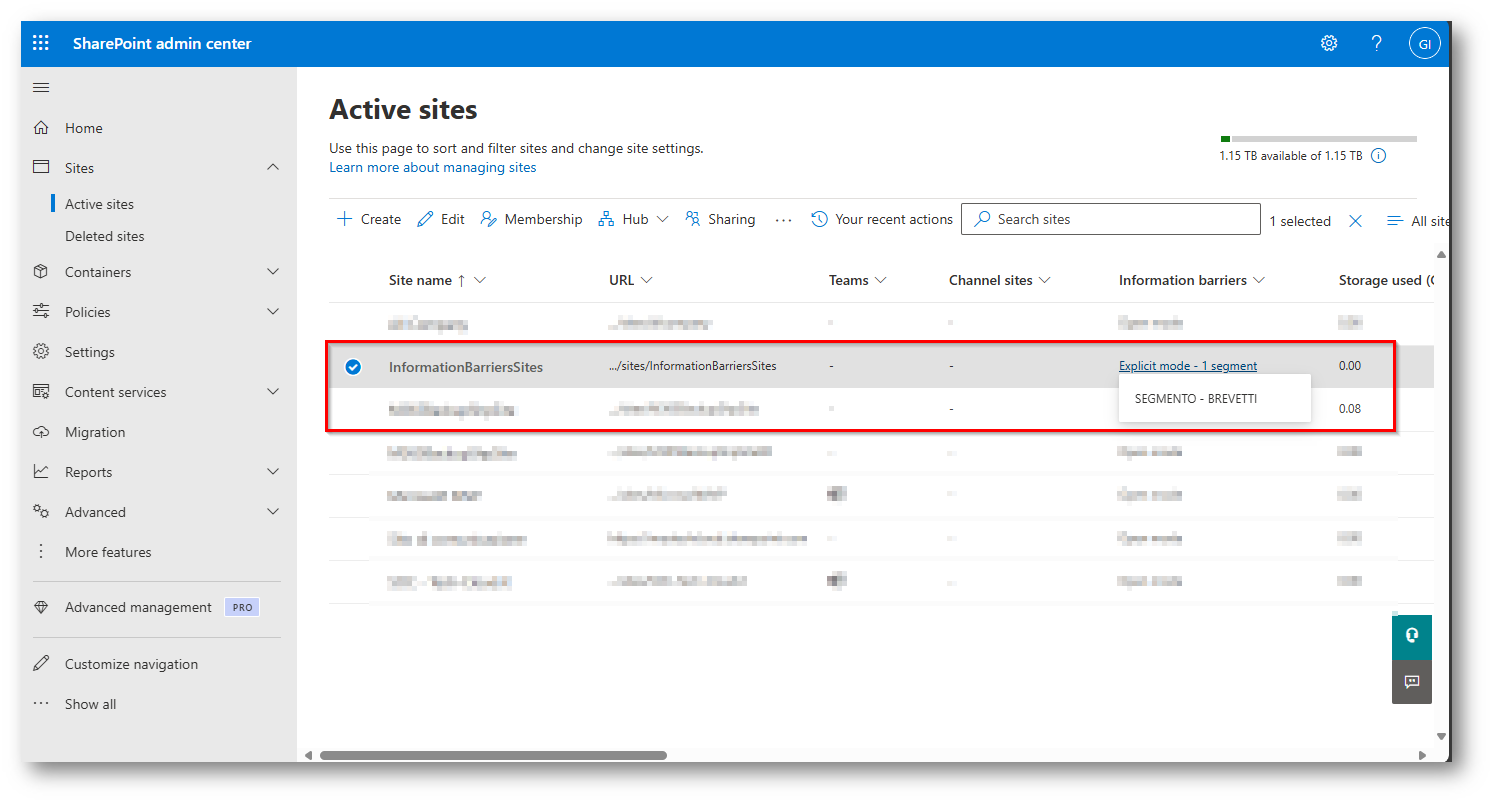
Task: Click the storage info circle icon
Action: (x=1378, y=156)
